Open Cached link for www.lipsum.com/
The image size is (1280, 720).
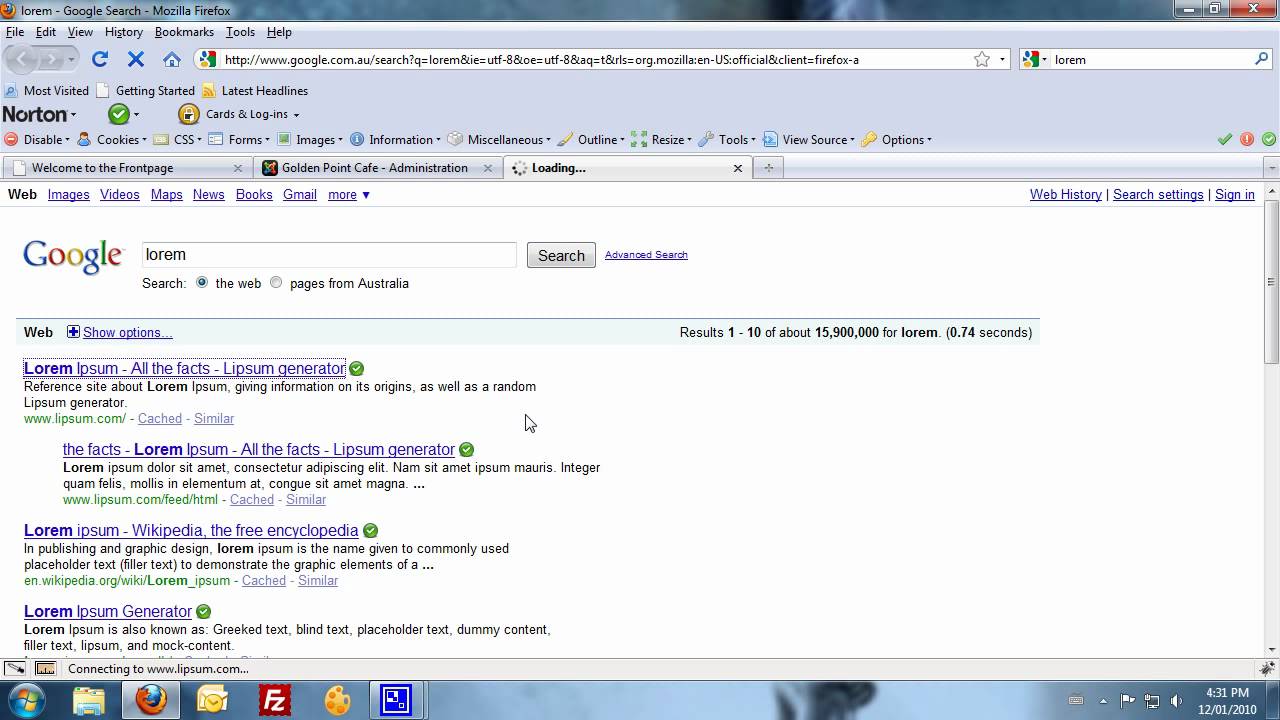tap(160, 419)
